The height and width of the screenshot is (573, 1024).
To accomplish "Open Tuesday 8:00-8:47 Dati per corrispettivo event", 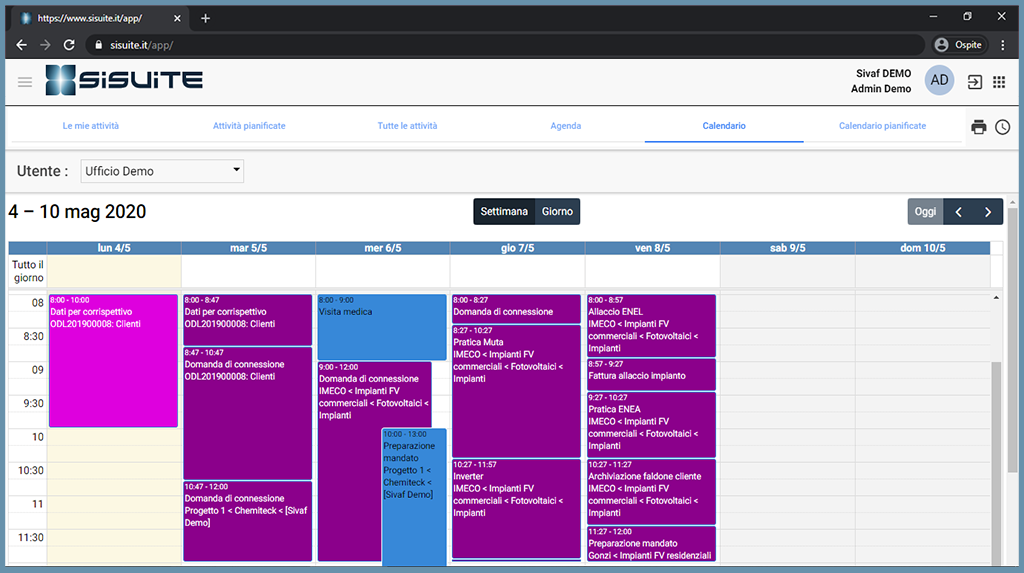I will click(248, 320).
